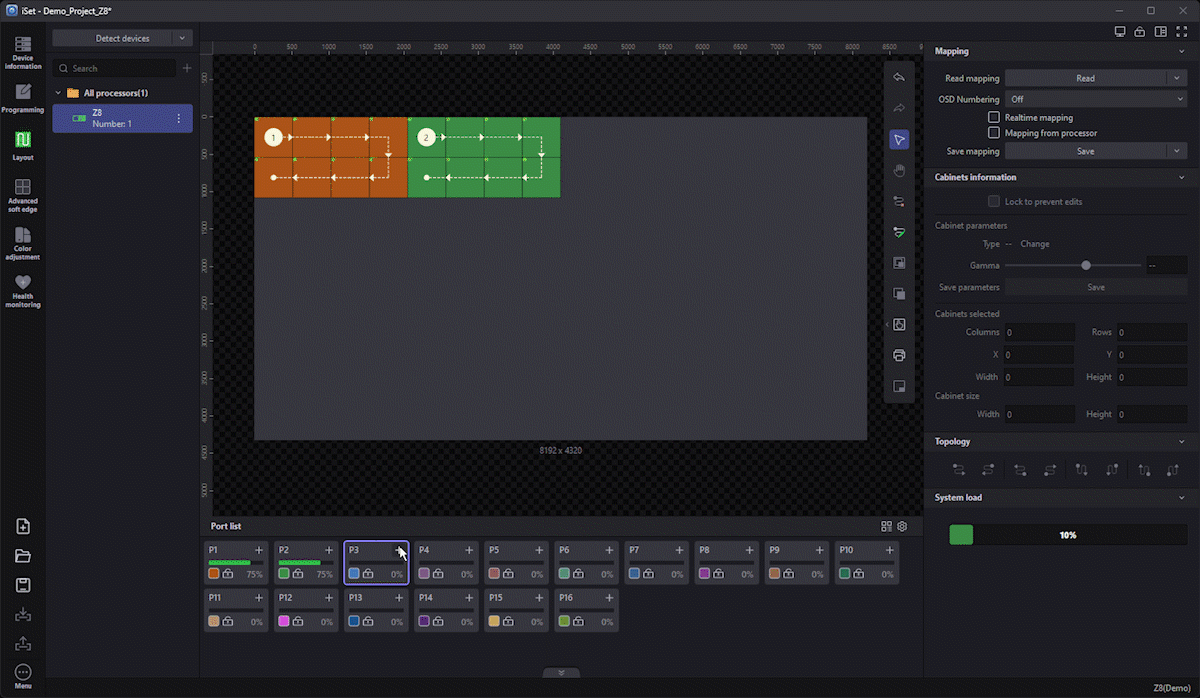Click the first topology routing icon
The width and height of the screenshot is (1200, 698).
click(x=959, y=469)
